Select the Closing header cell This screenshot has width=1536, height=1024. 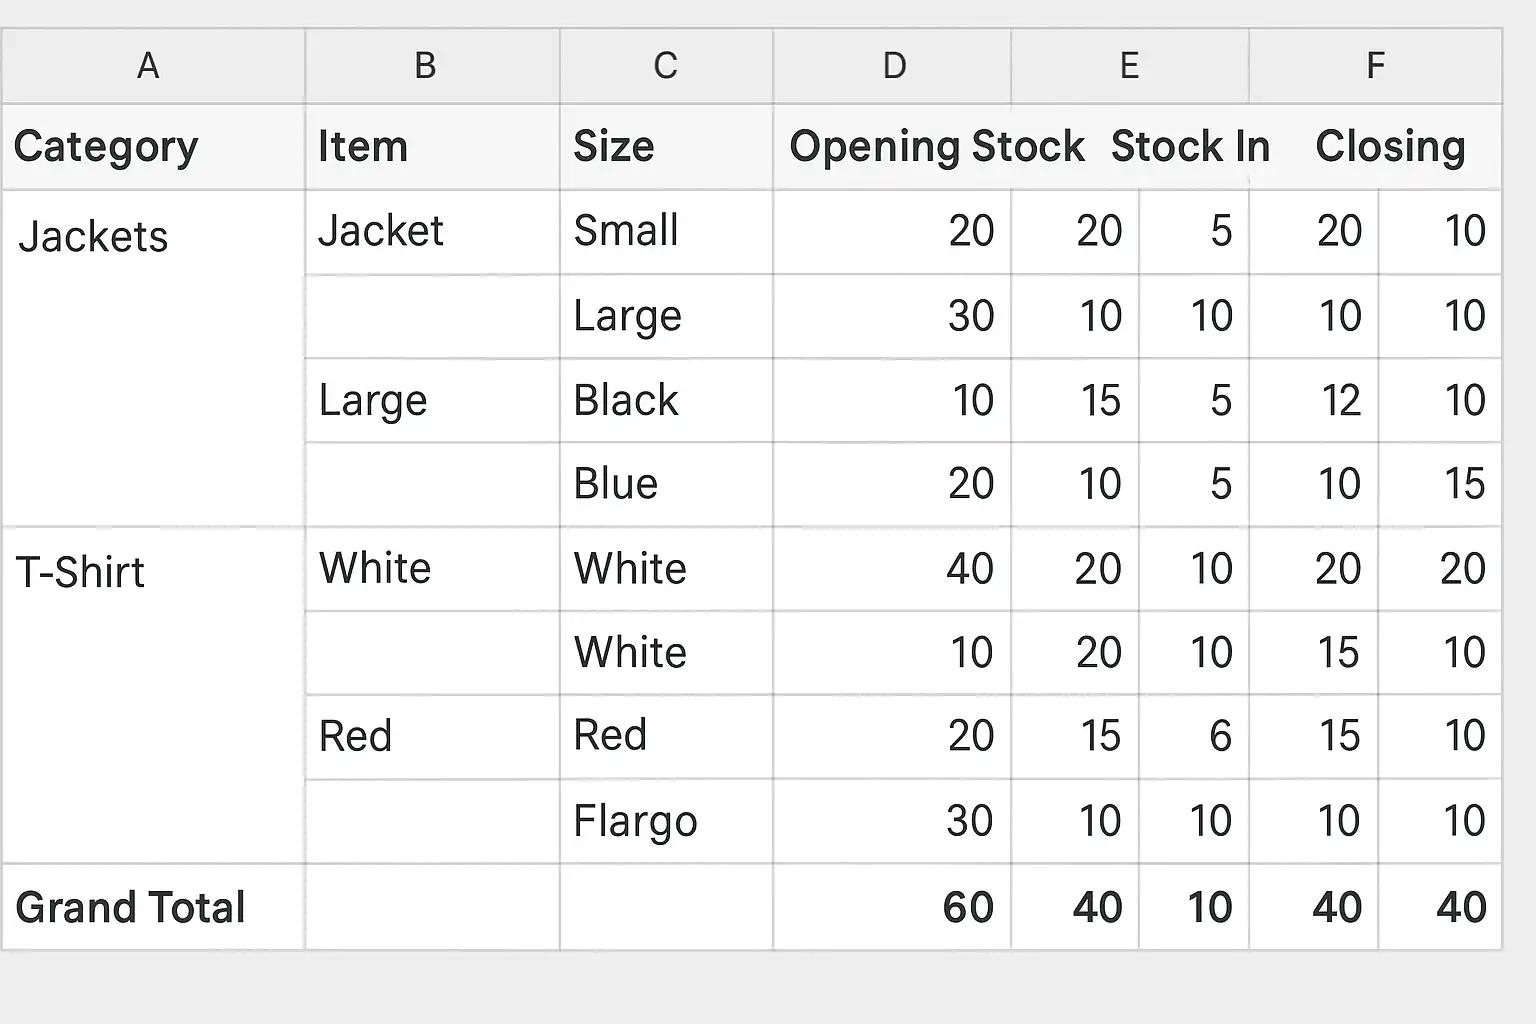(x=1390, y=147)
